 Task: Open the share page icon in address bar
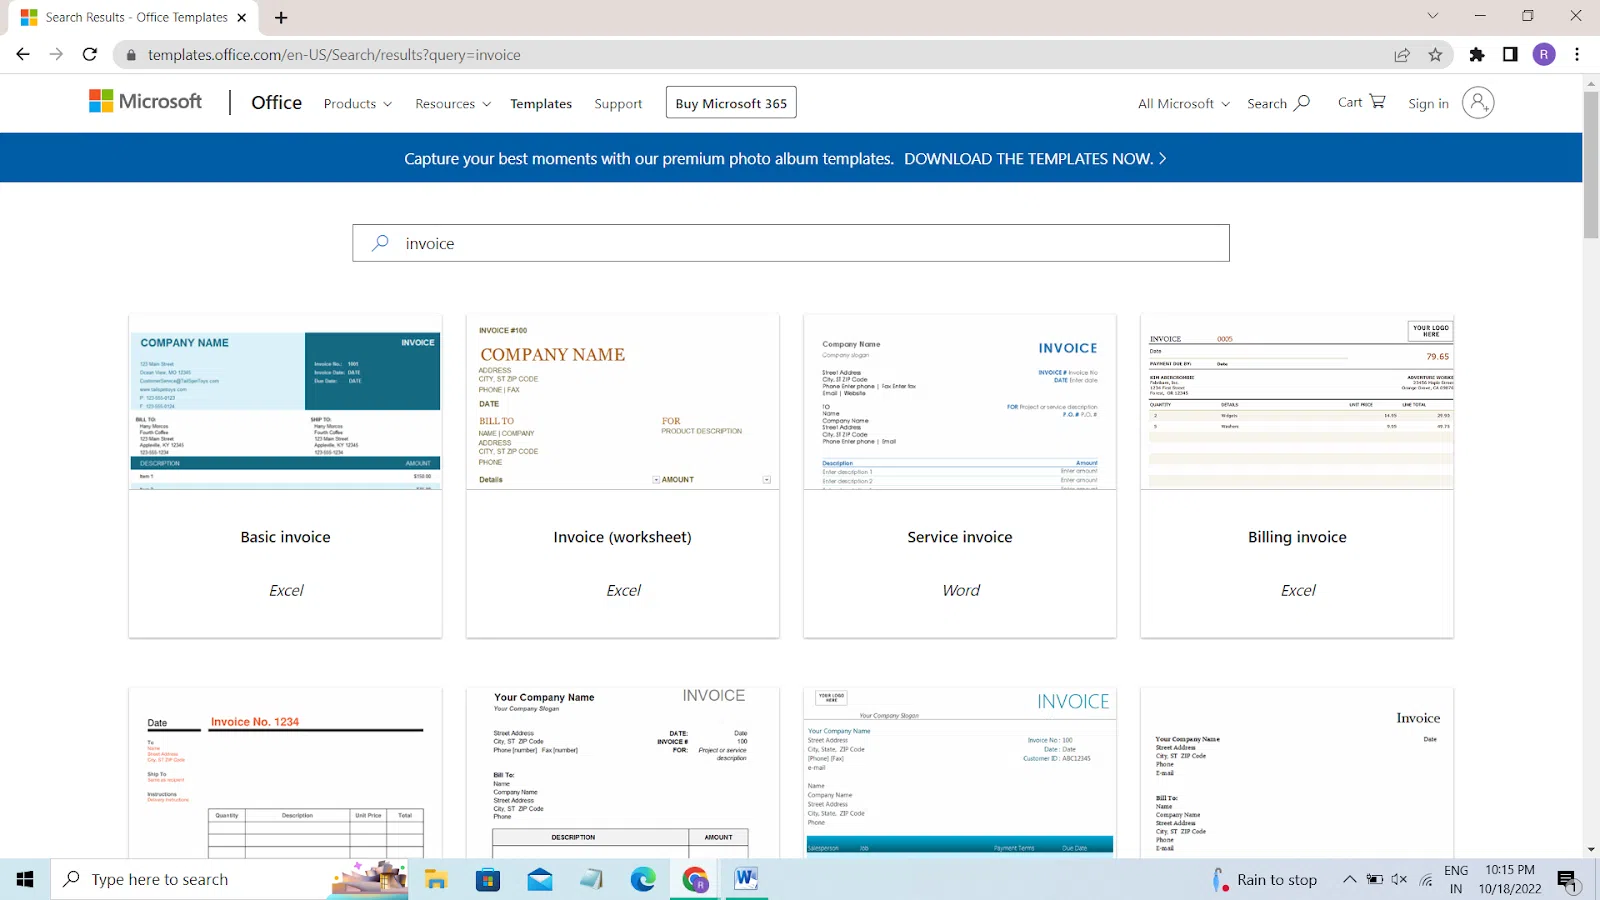click(1402, 55)
